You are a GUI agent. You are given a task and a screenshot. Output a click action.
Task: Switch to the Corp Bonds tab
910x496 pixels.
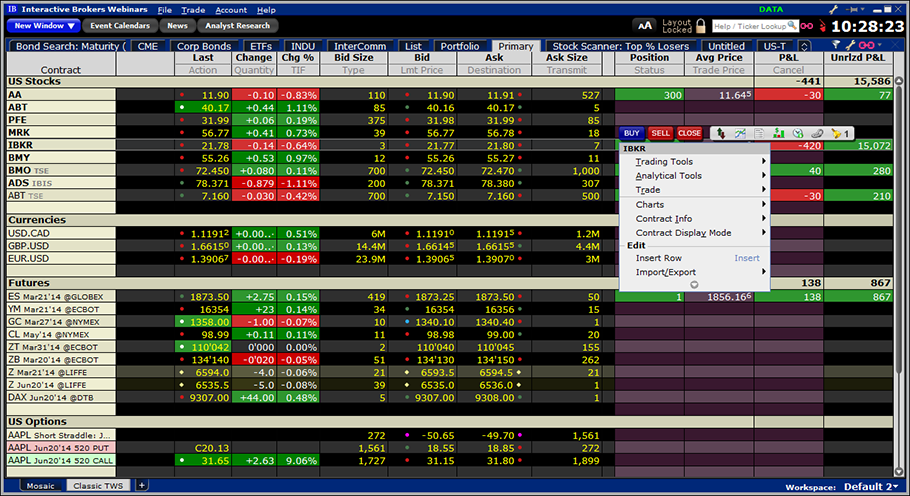point(204,46)
